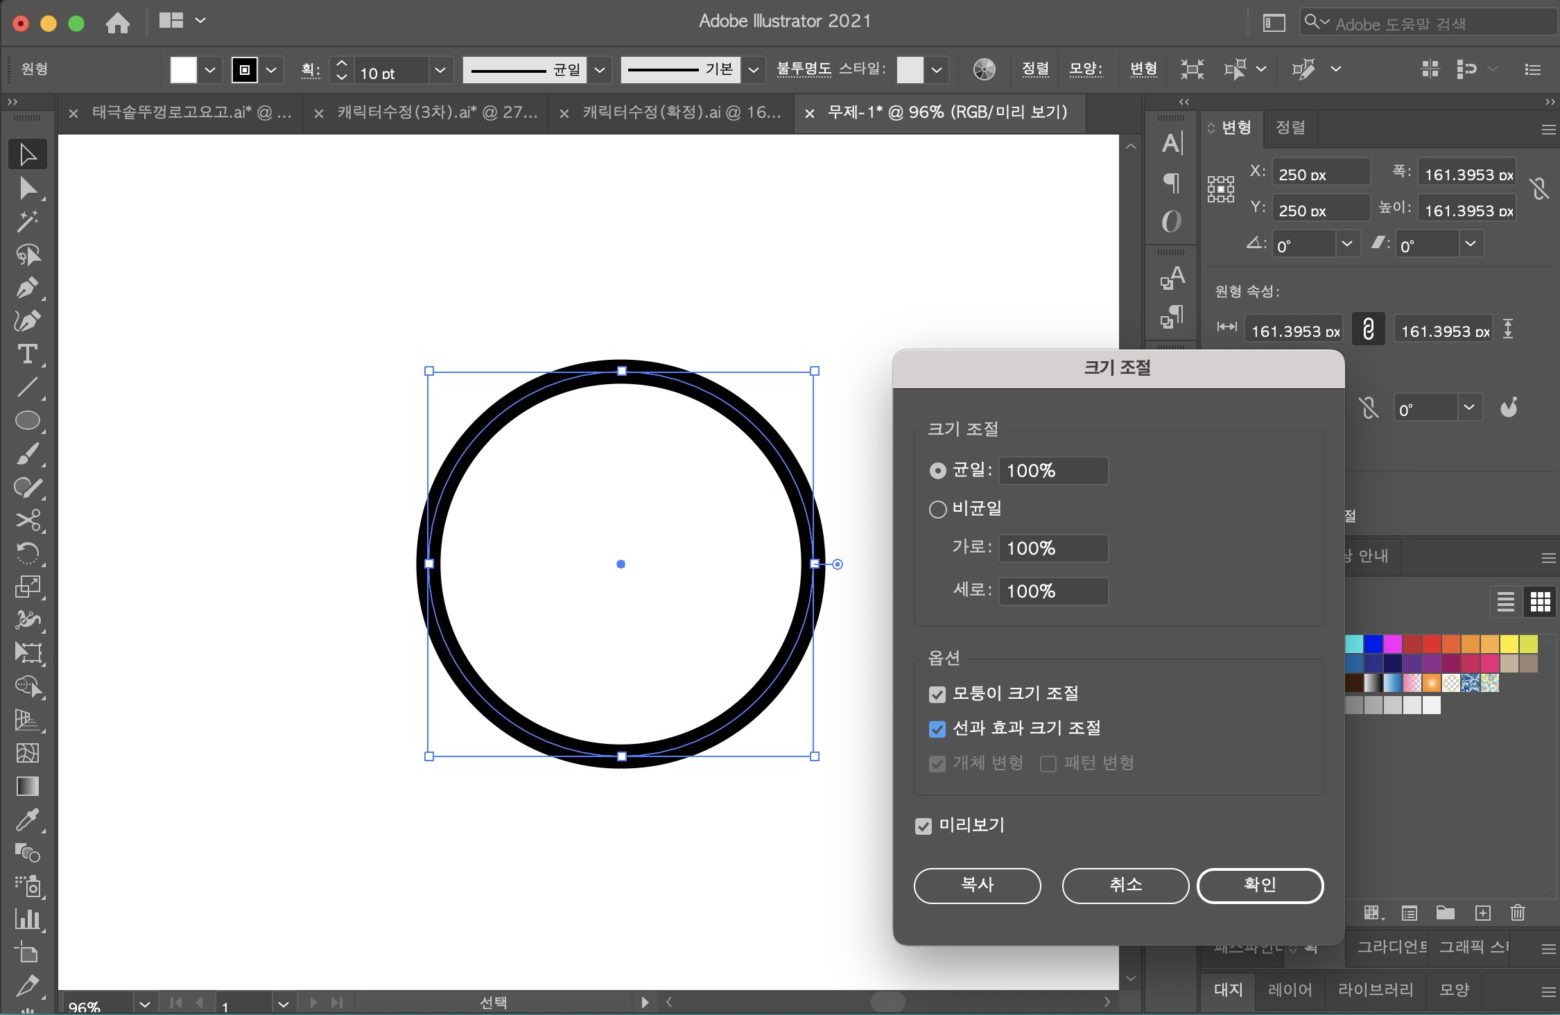This screenshot has width=1560, height=1015.
Task: Open the zoom level dropdown at bottom left
Action: click(x=143, y=1003)
